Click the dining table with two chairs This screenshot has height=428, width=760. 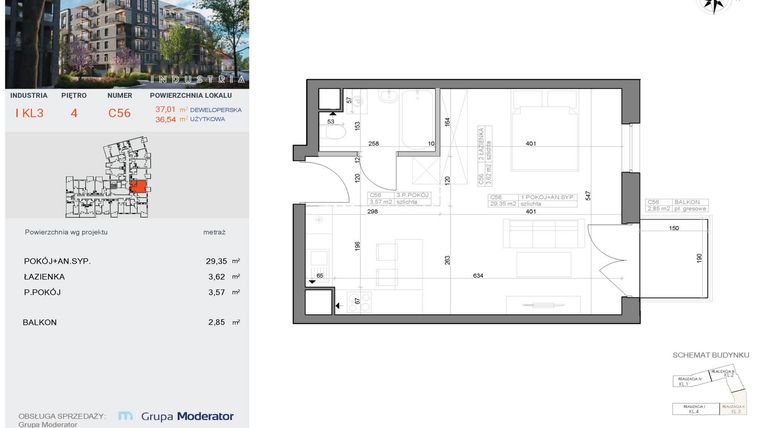pyautogui.click(x=399, y=264)
